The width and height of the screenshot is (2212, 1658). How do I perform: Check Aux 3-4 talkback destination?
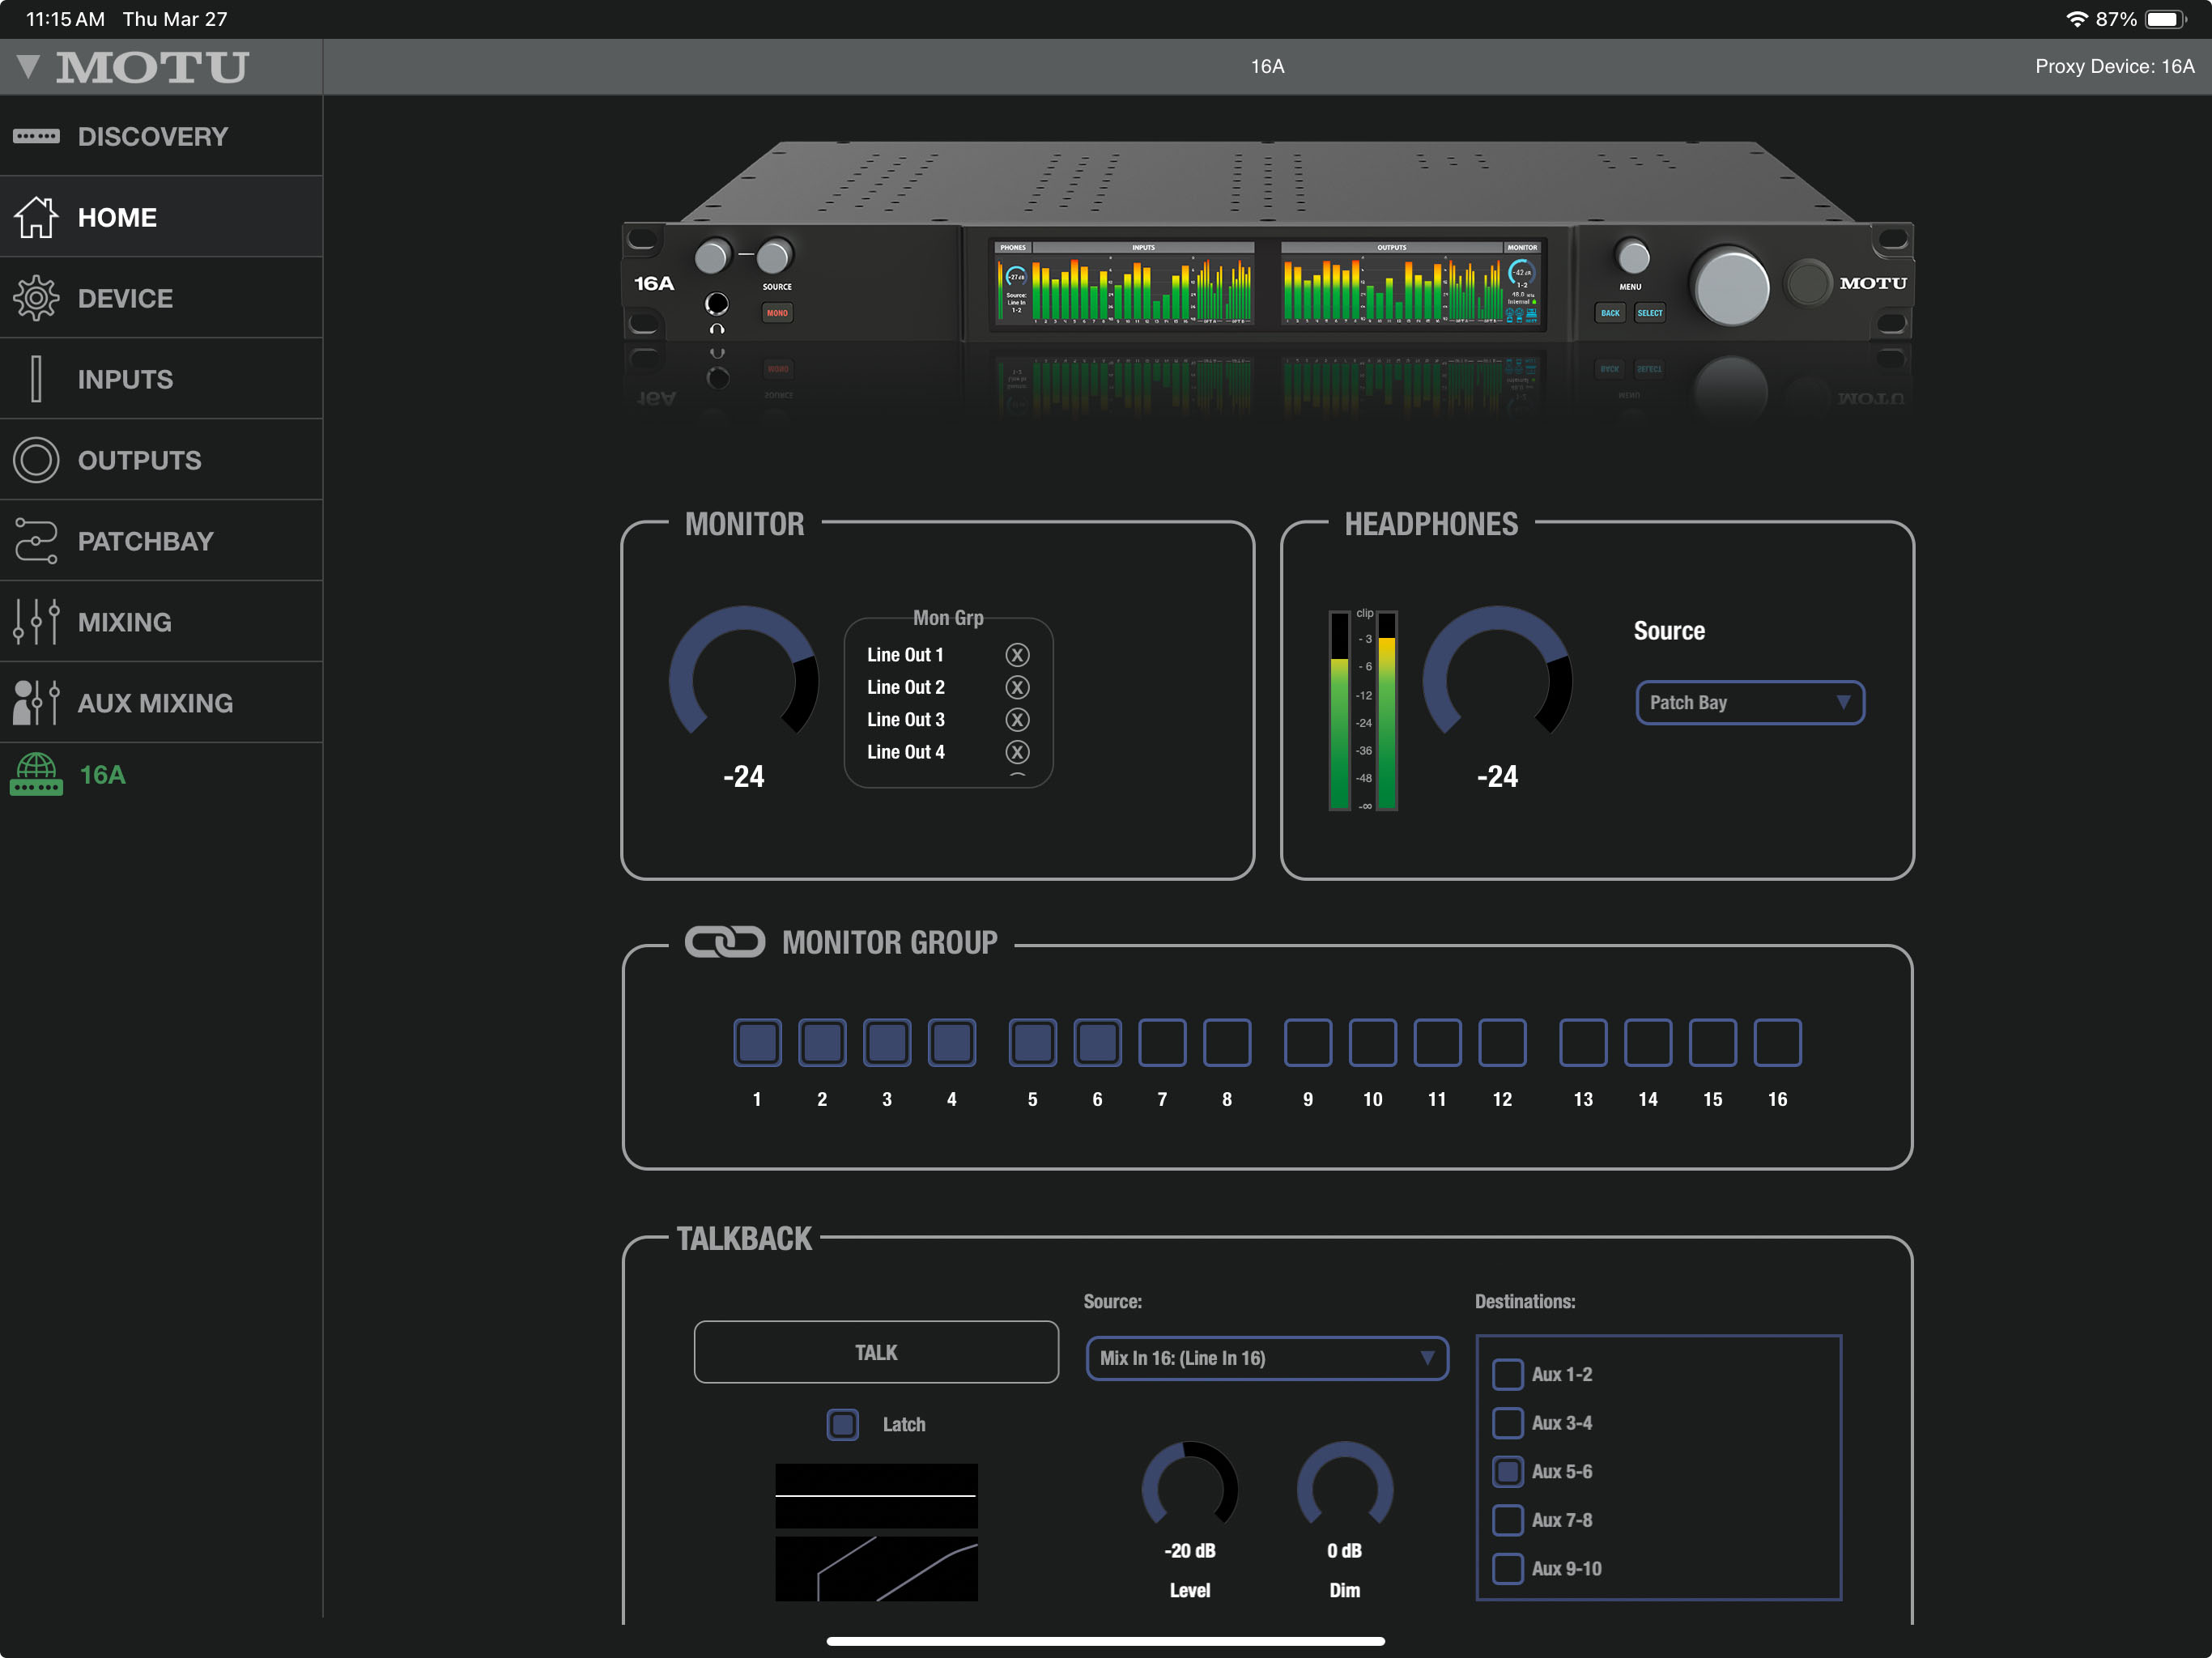coord(1508,1422)
